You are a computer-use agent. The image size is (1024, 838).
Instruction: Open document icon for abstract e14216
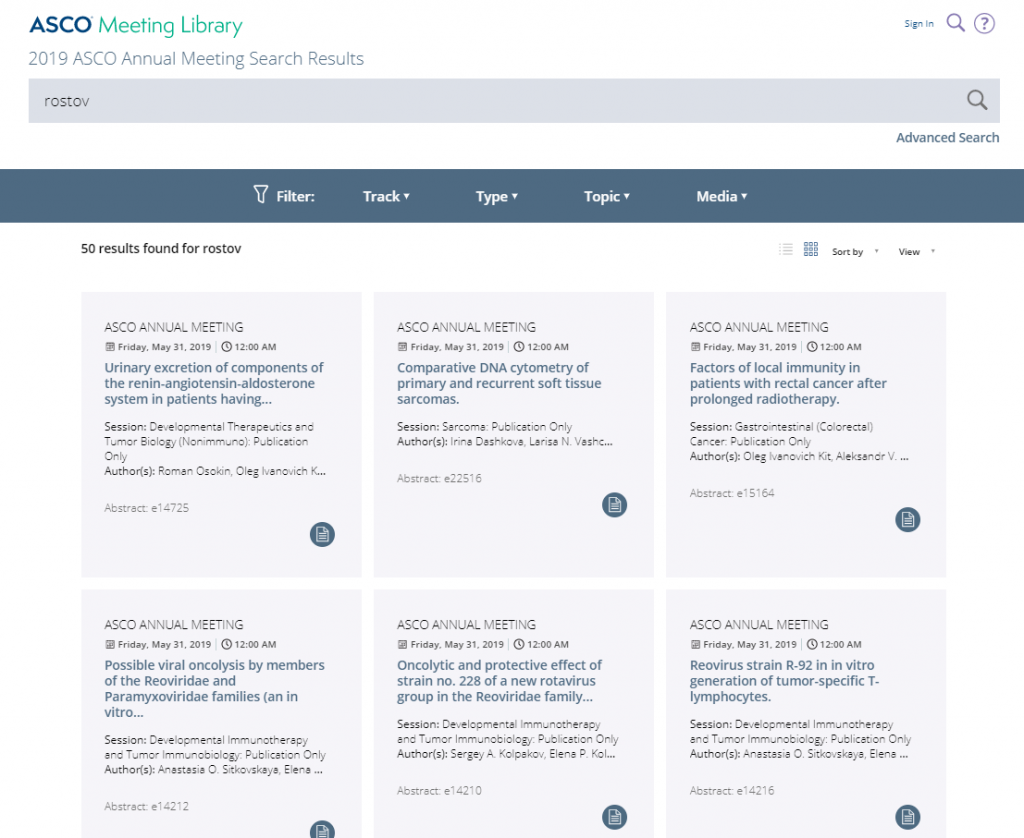point(907,817)
